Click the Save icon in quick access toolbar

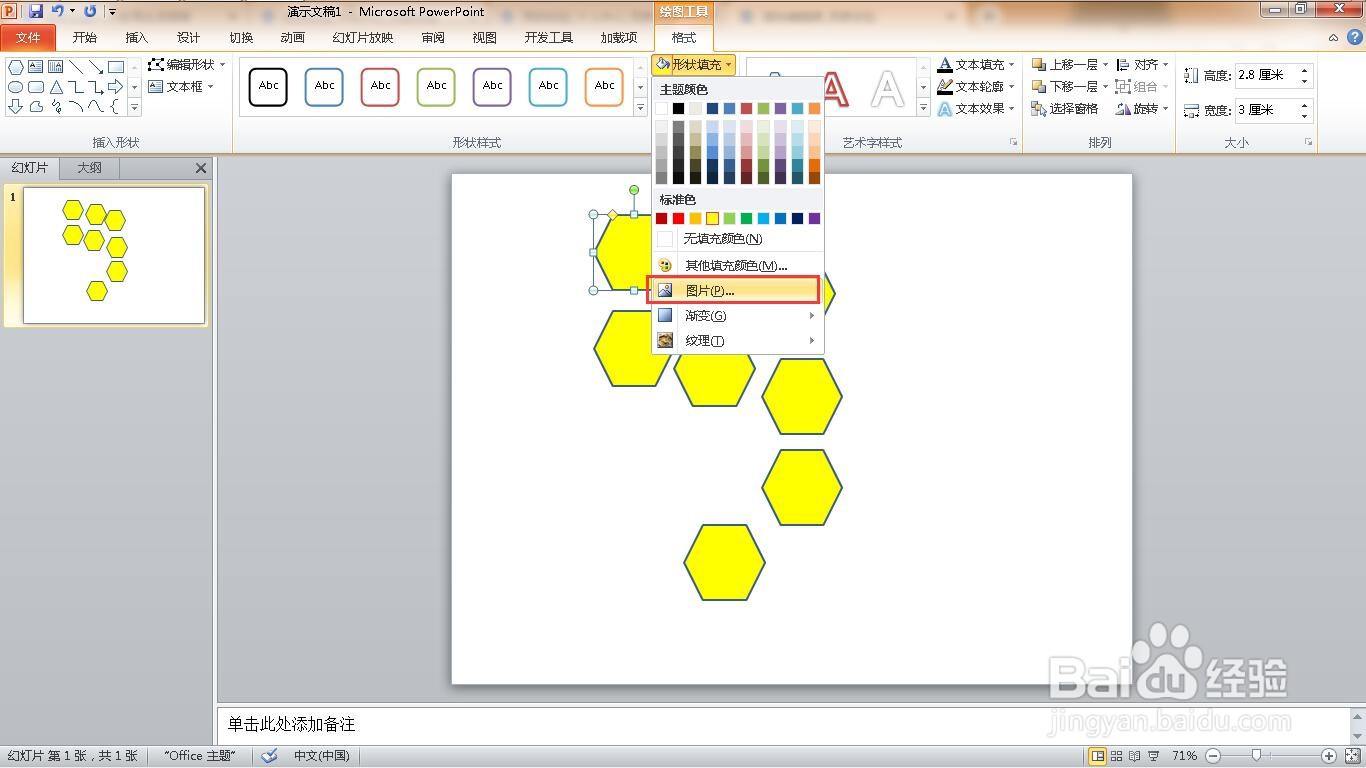(x=36, y=11)
